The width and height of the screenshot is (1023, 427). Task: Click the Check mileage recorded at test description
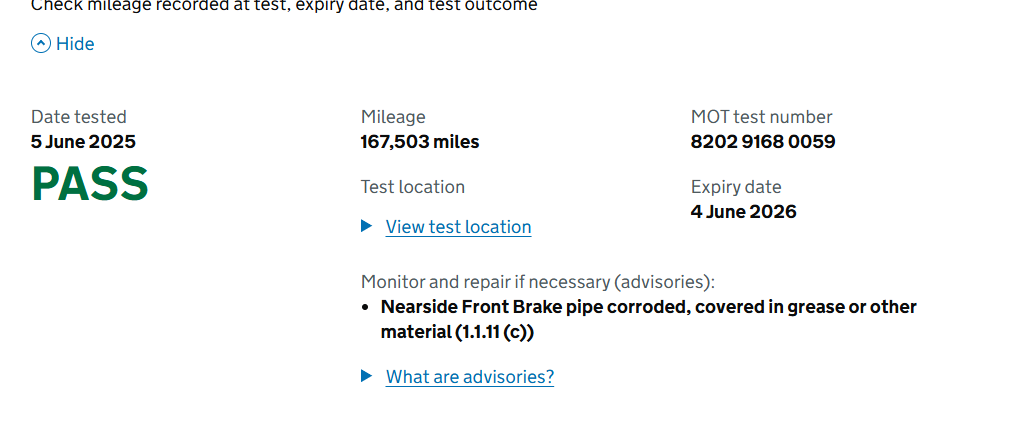[284, 6]
